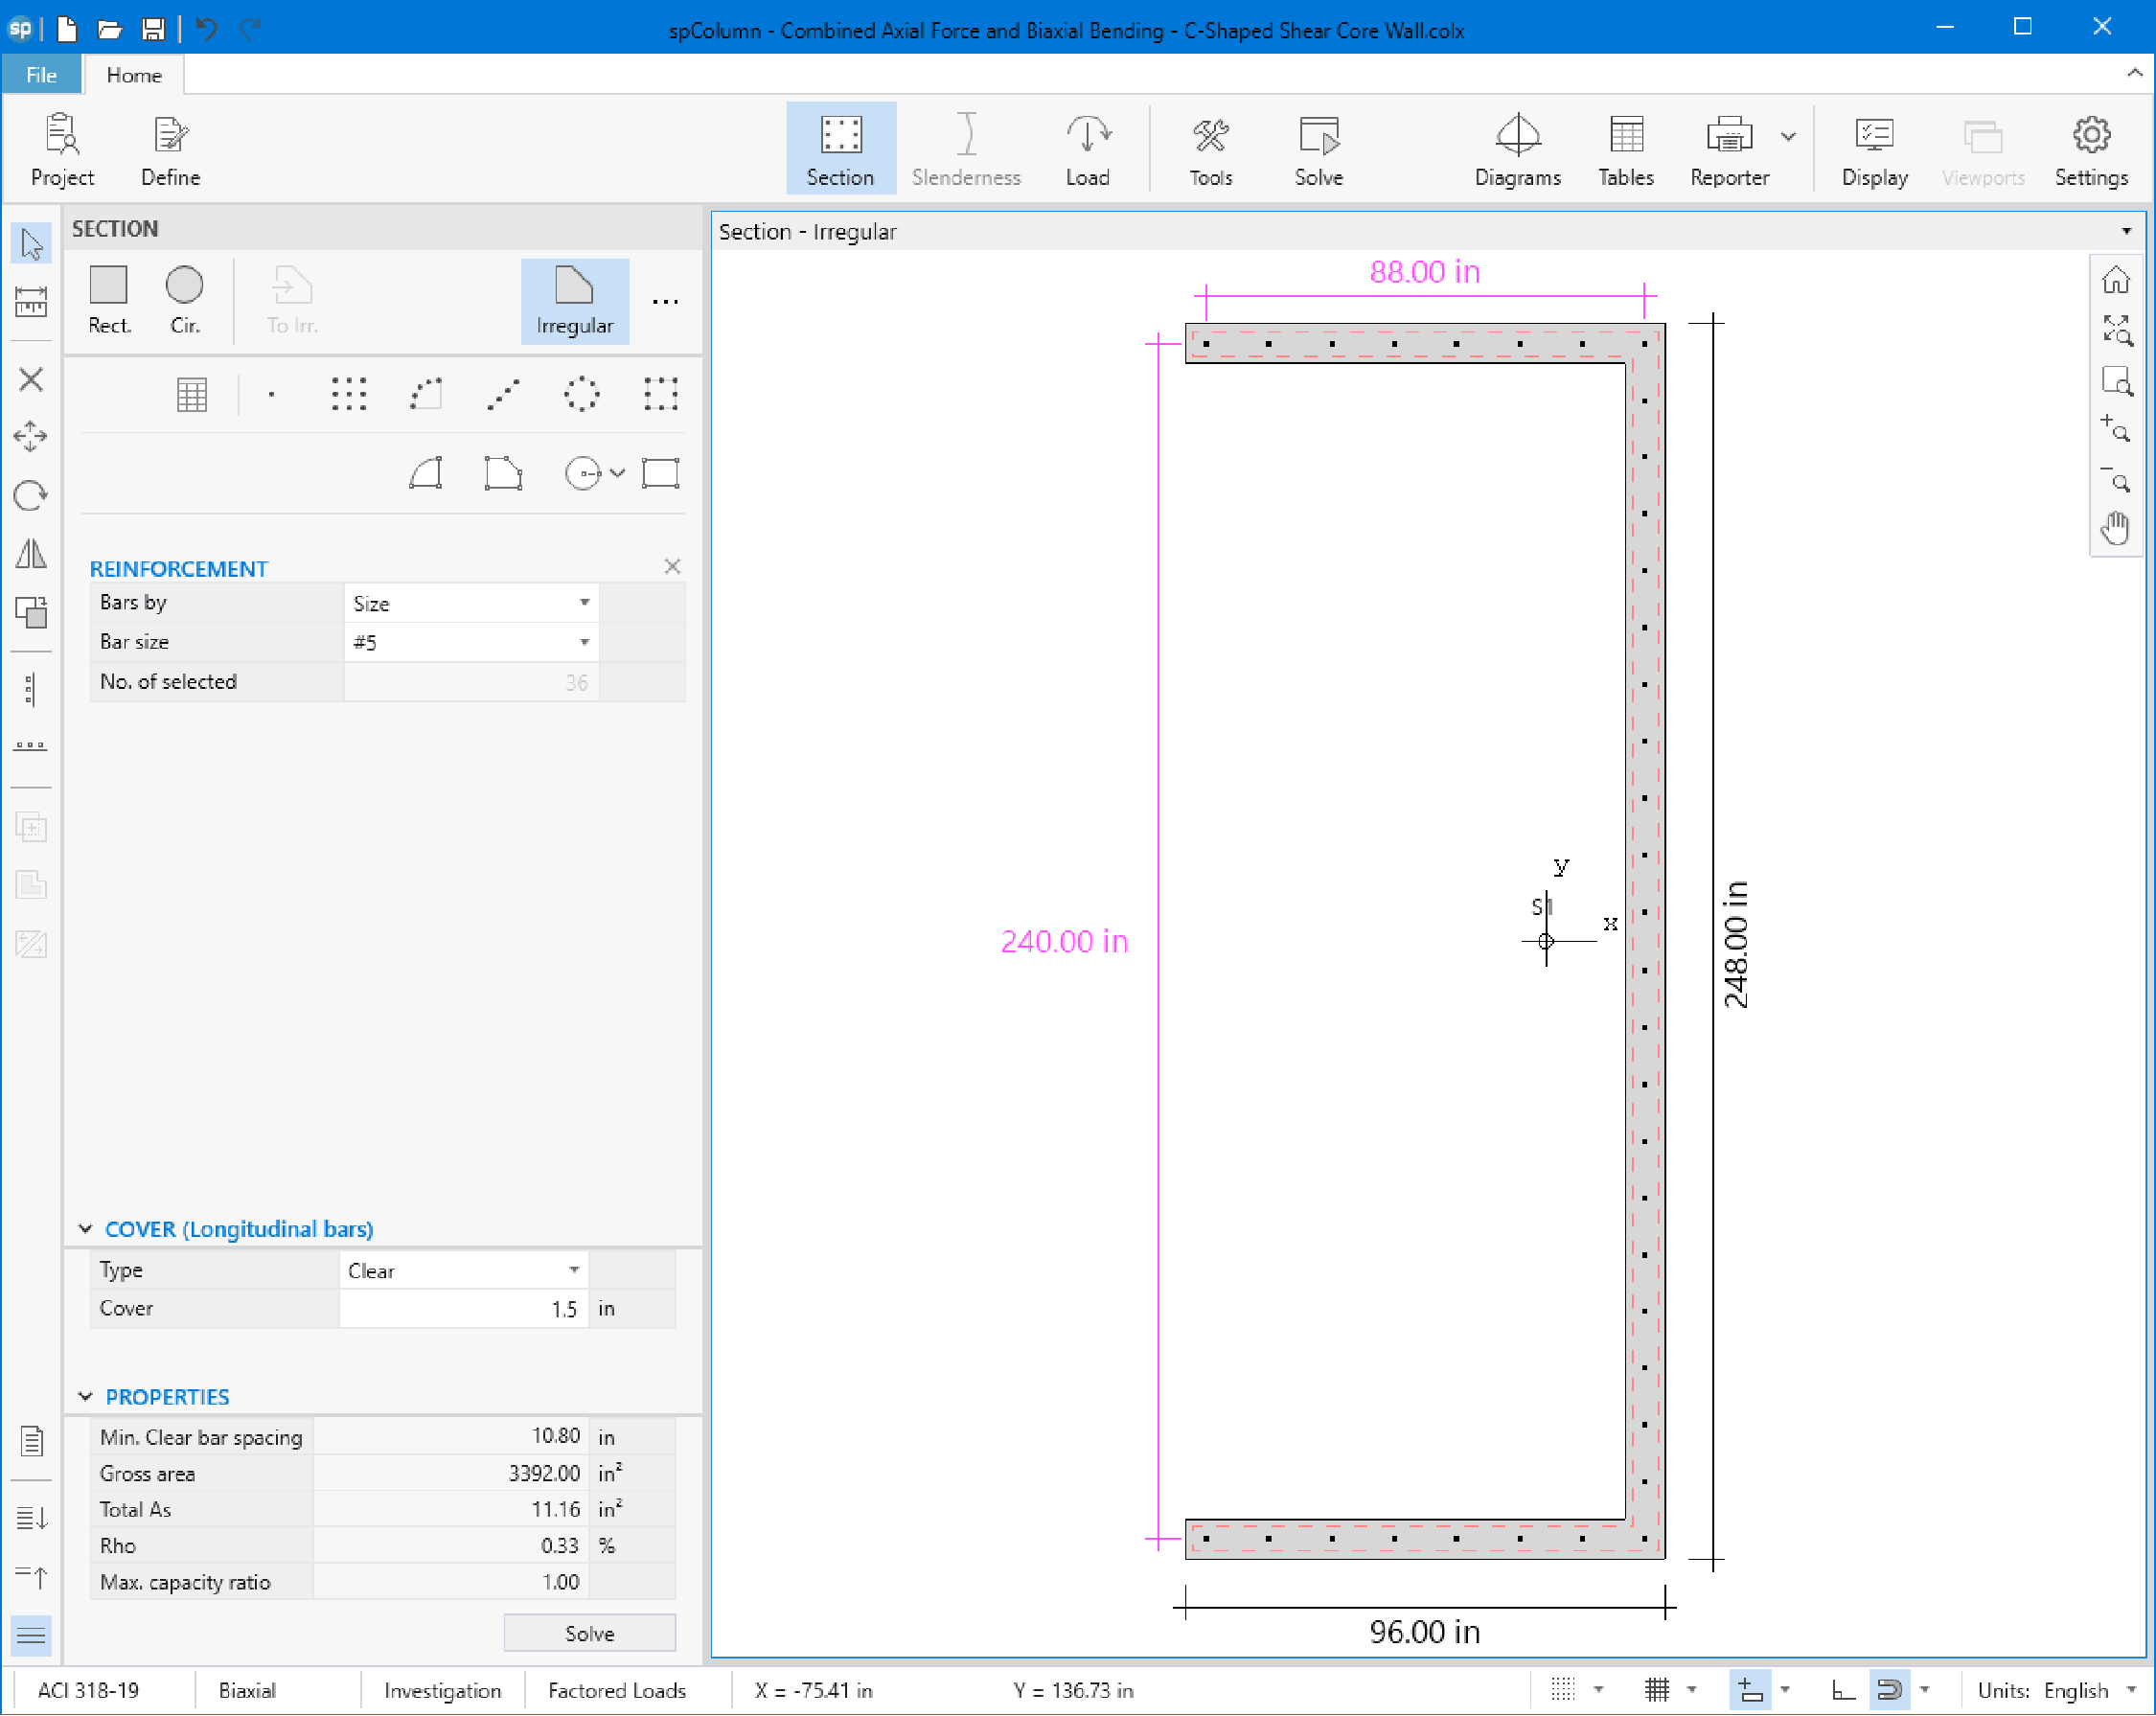Click the Biaxial status entry
This screenshot has width=2156, height=1716.
pyautogui.click(x=247, y=1690)
